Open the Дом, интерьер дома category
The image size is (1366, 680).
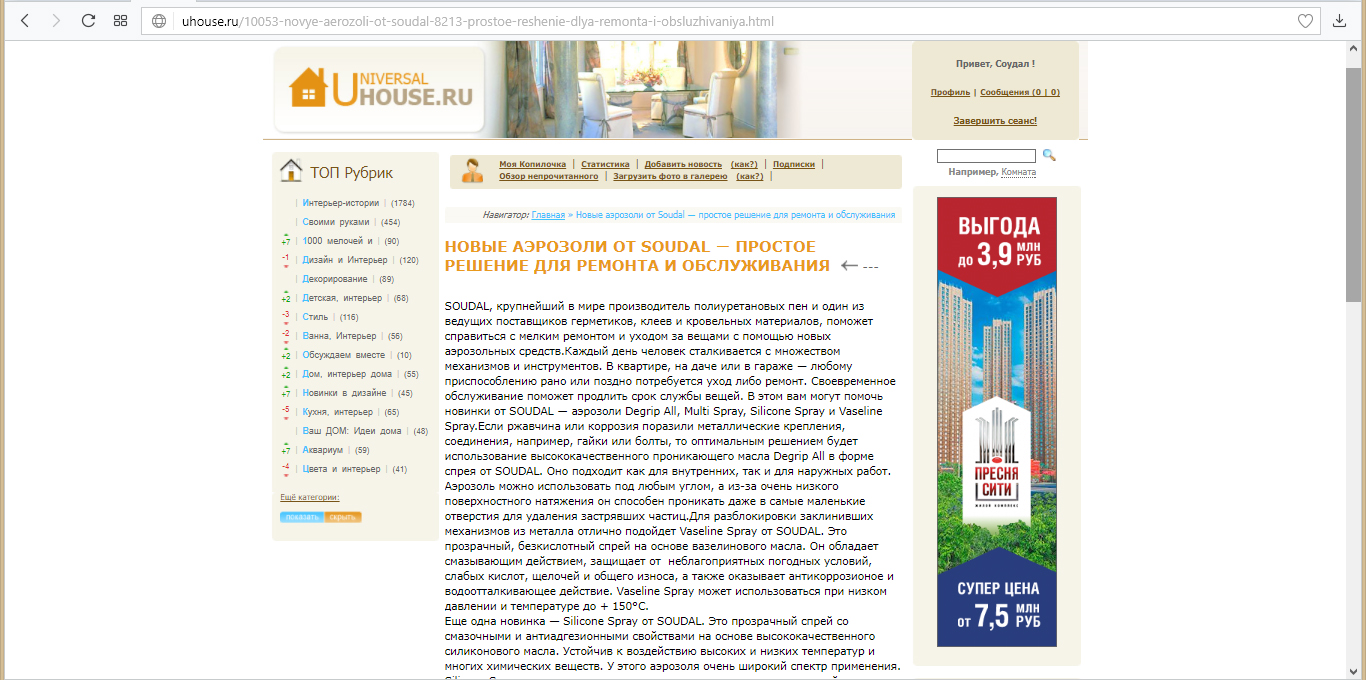pyautogui.click(x=347, y=374)
